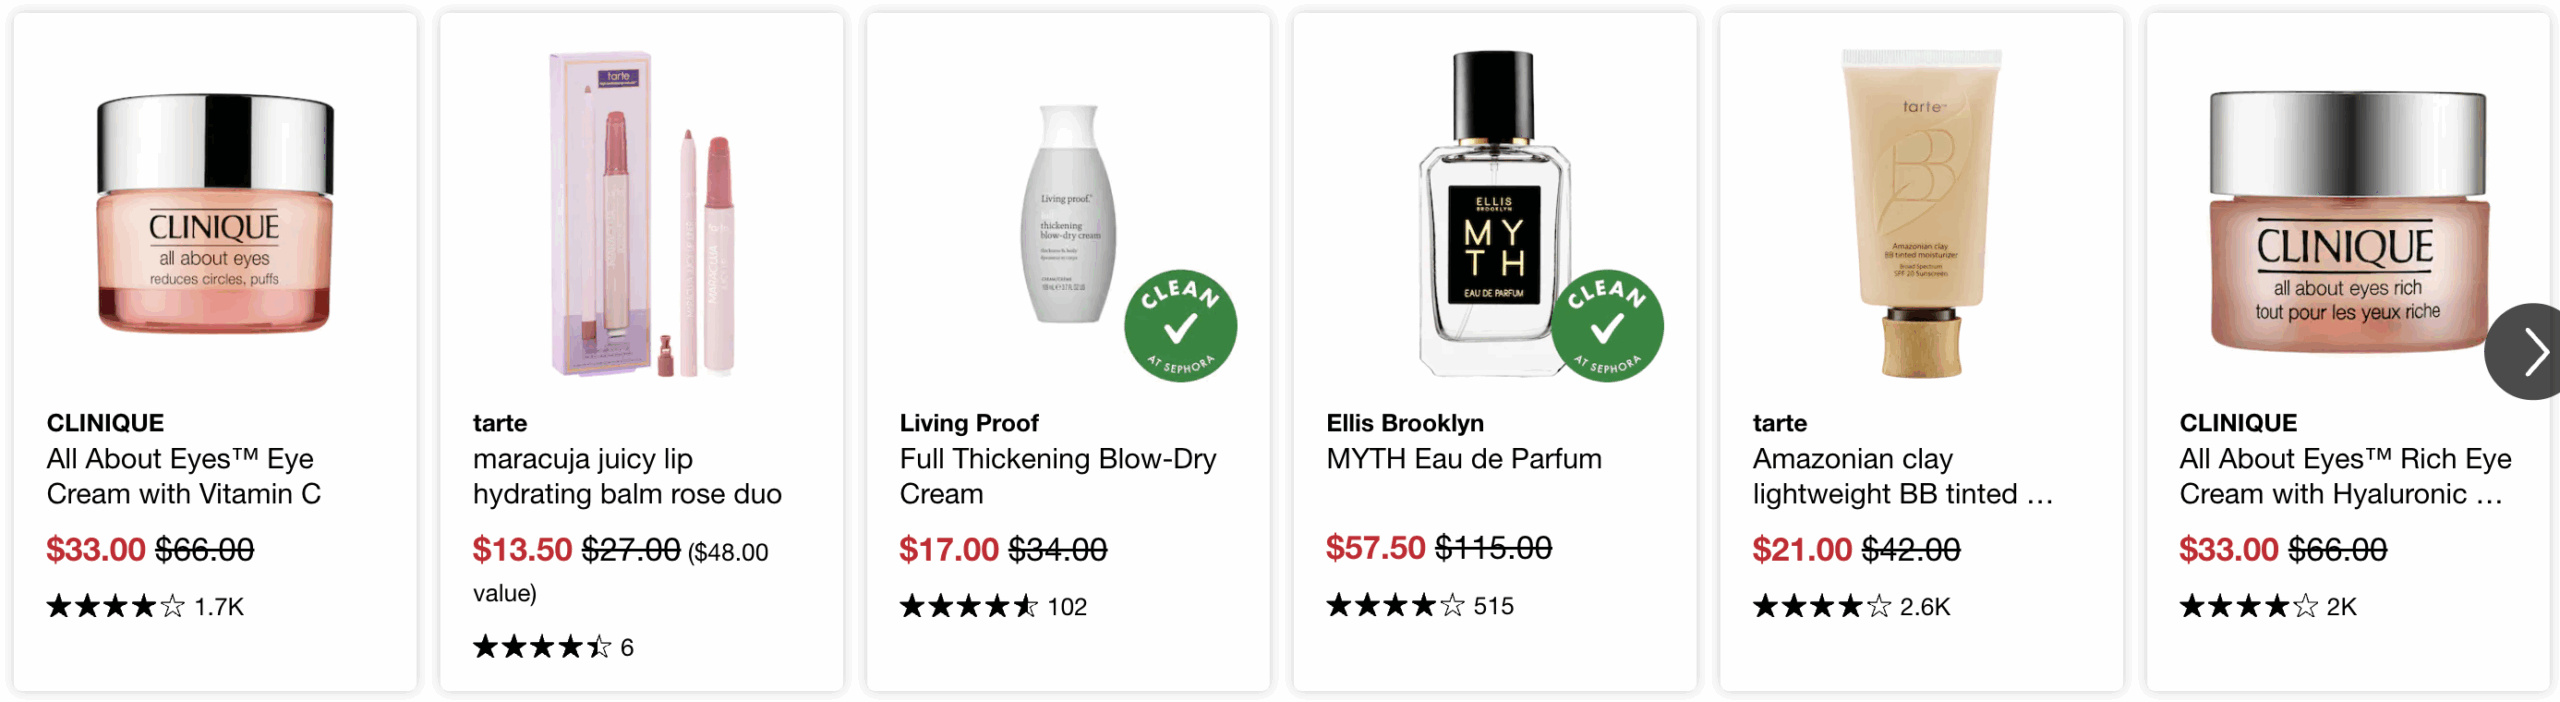Click MYTH Eau de Parfum title

(x=1463, y=459)
